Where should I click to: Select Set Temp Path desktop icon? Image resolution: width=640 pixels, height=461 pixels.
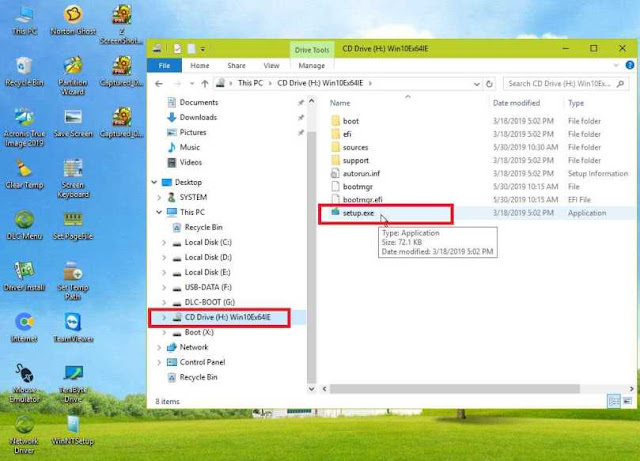(73, 281)
